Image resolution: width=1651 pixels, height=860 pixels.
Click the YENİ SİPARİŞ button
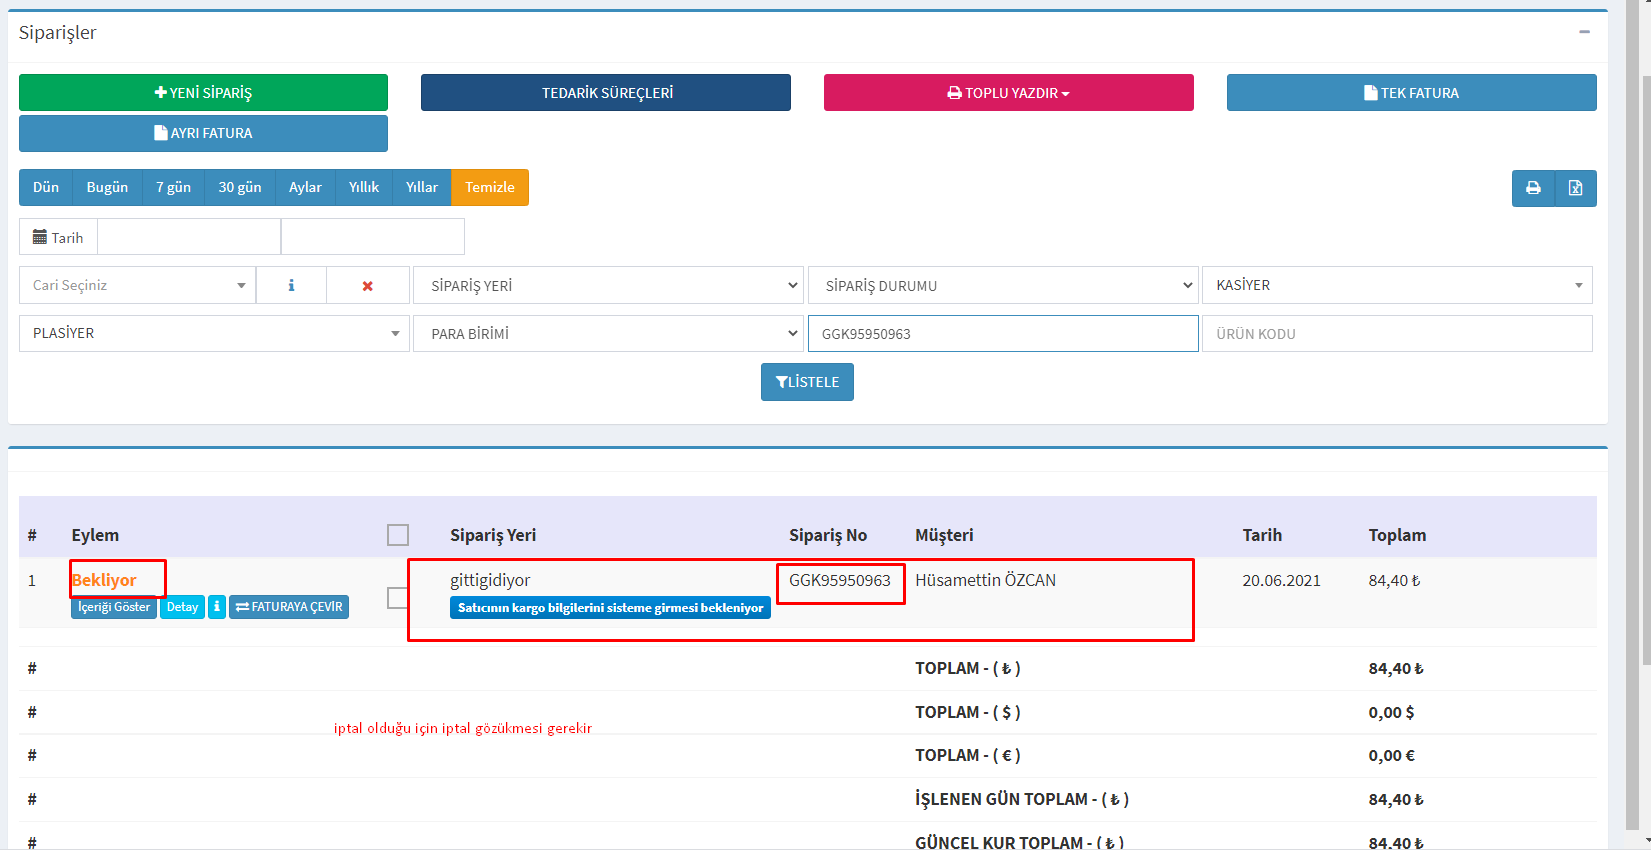(203, 93)
